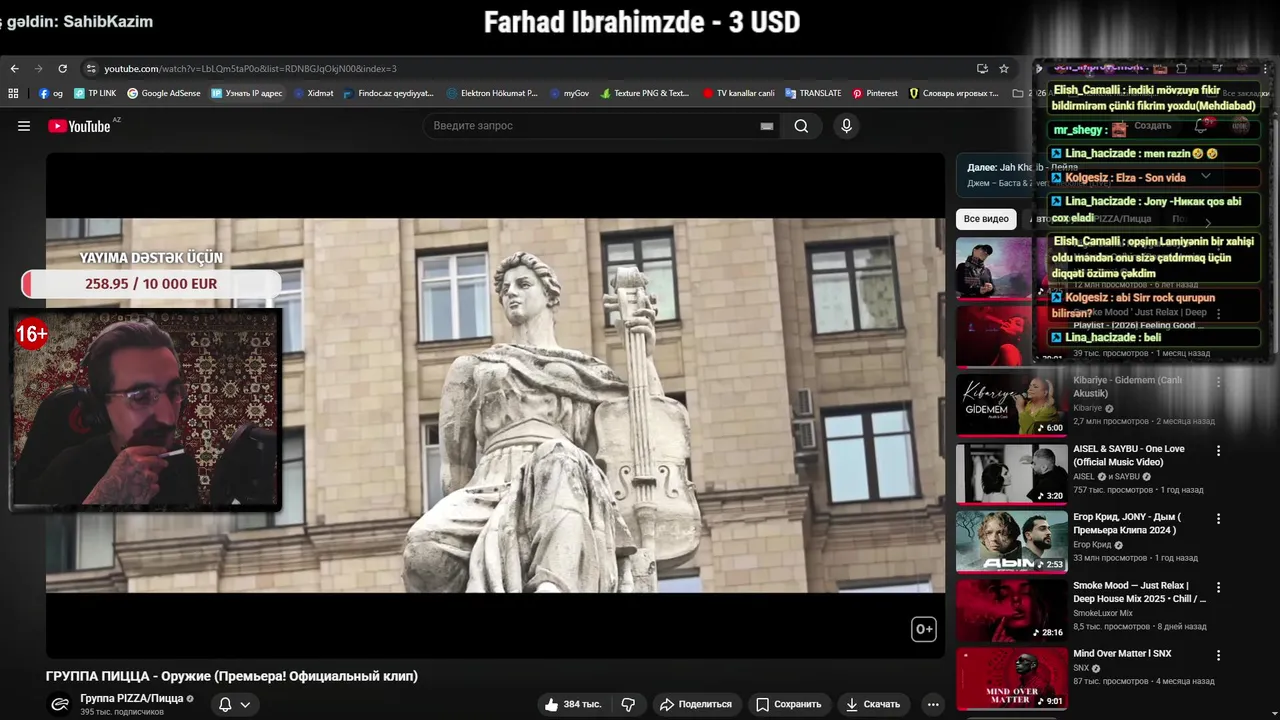Open Mind Over Matter SNX thumbnail
This screenshot has height=720, width=1280.
(x=1011, y=678)
